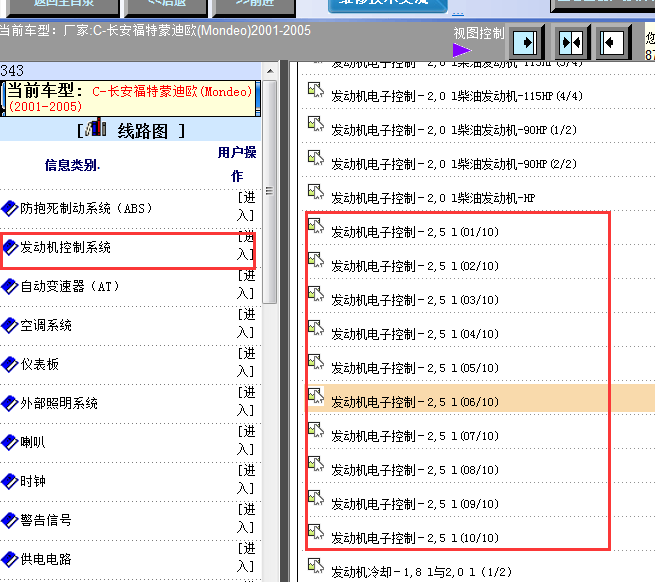Click diagram icon for 2,5 l (02/10)
Image resolution: width=655 pixels, height=582 pixels.
pyautogui.click(x=316, y=261)
